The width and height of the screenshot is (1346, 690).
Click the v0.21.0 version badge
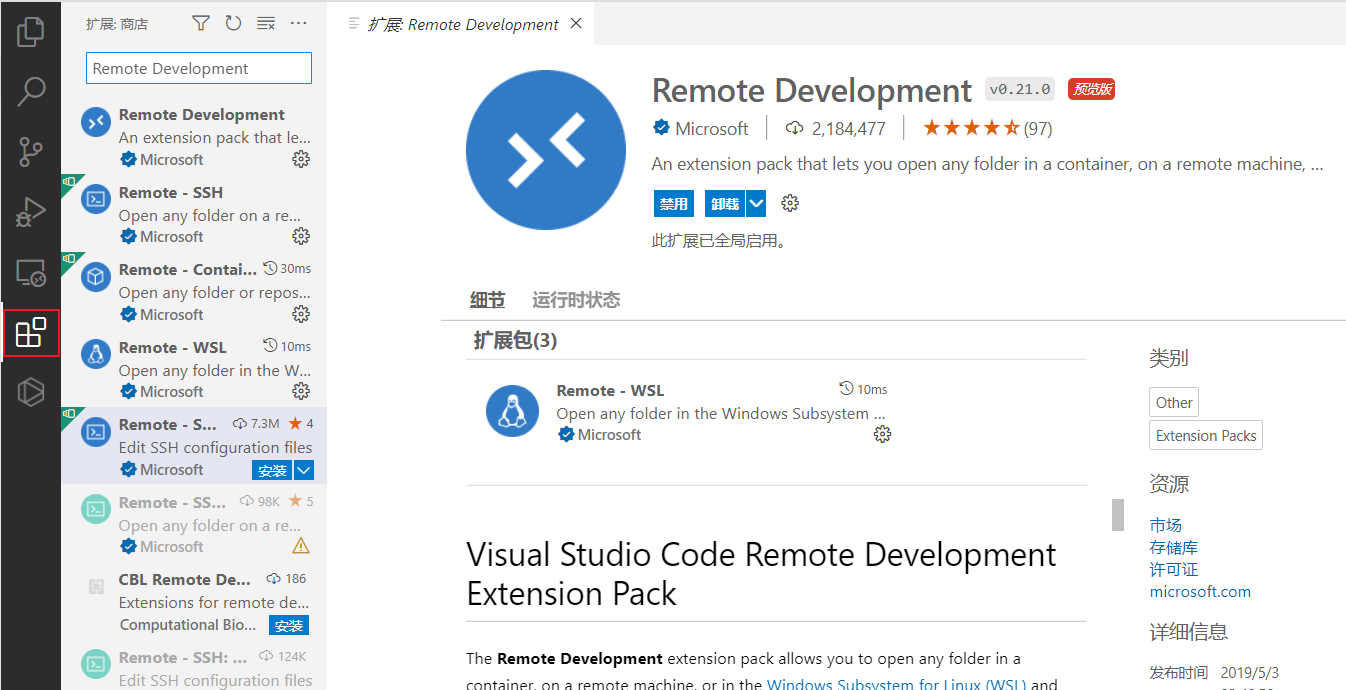[1019, 89]
